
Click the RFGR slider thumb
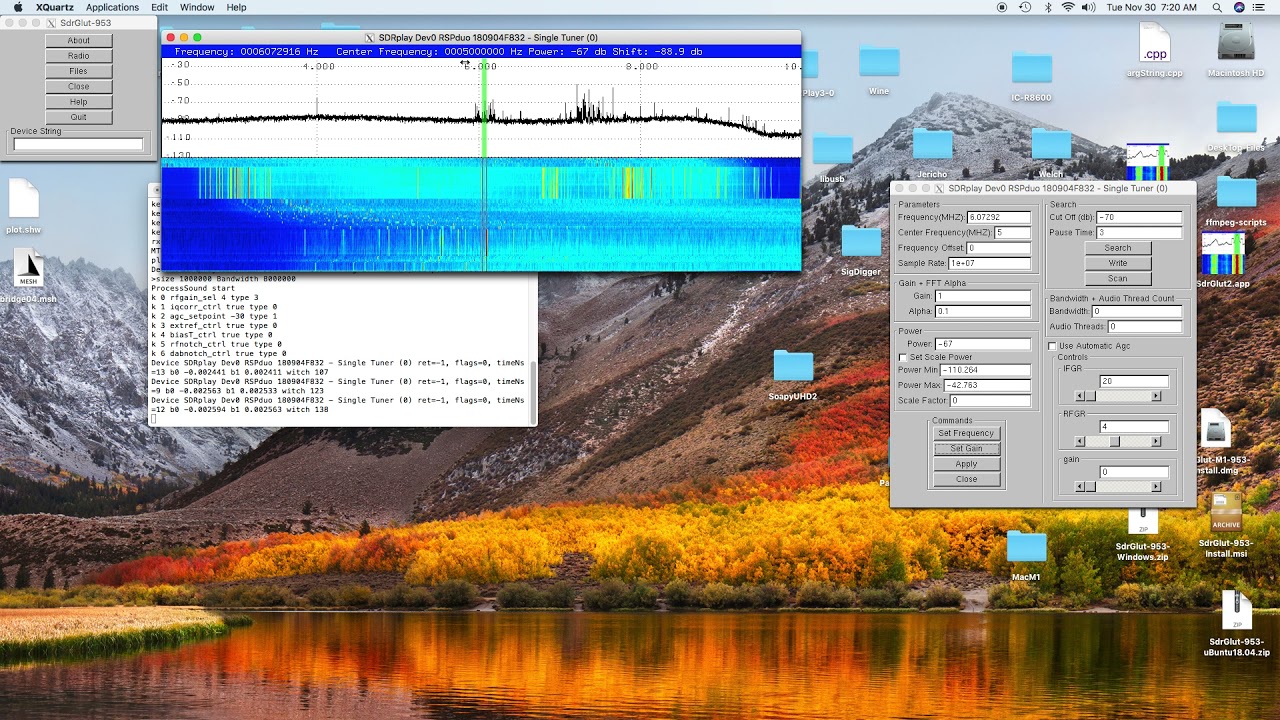click(1115, 442)
